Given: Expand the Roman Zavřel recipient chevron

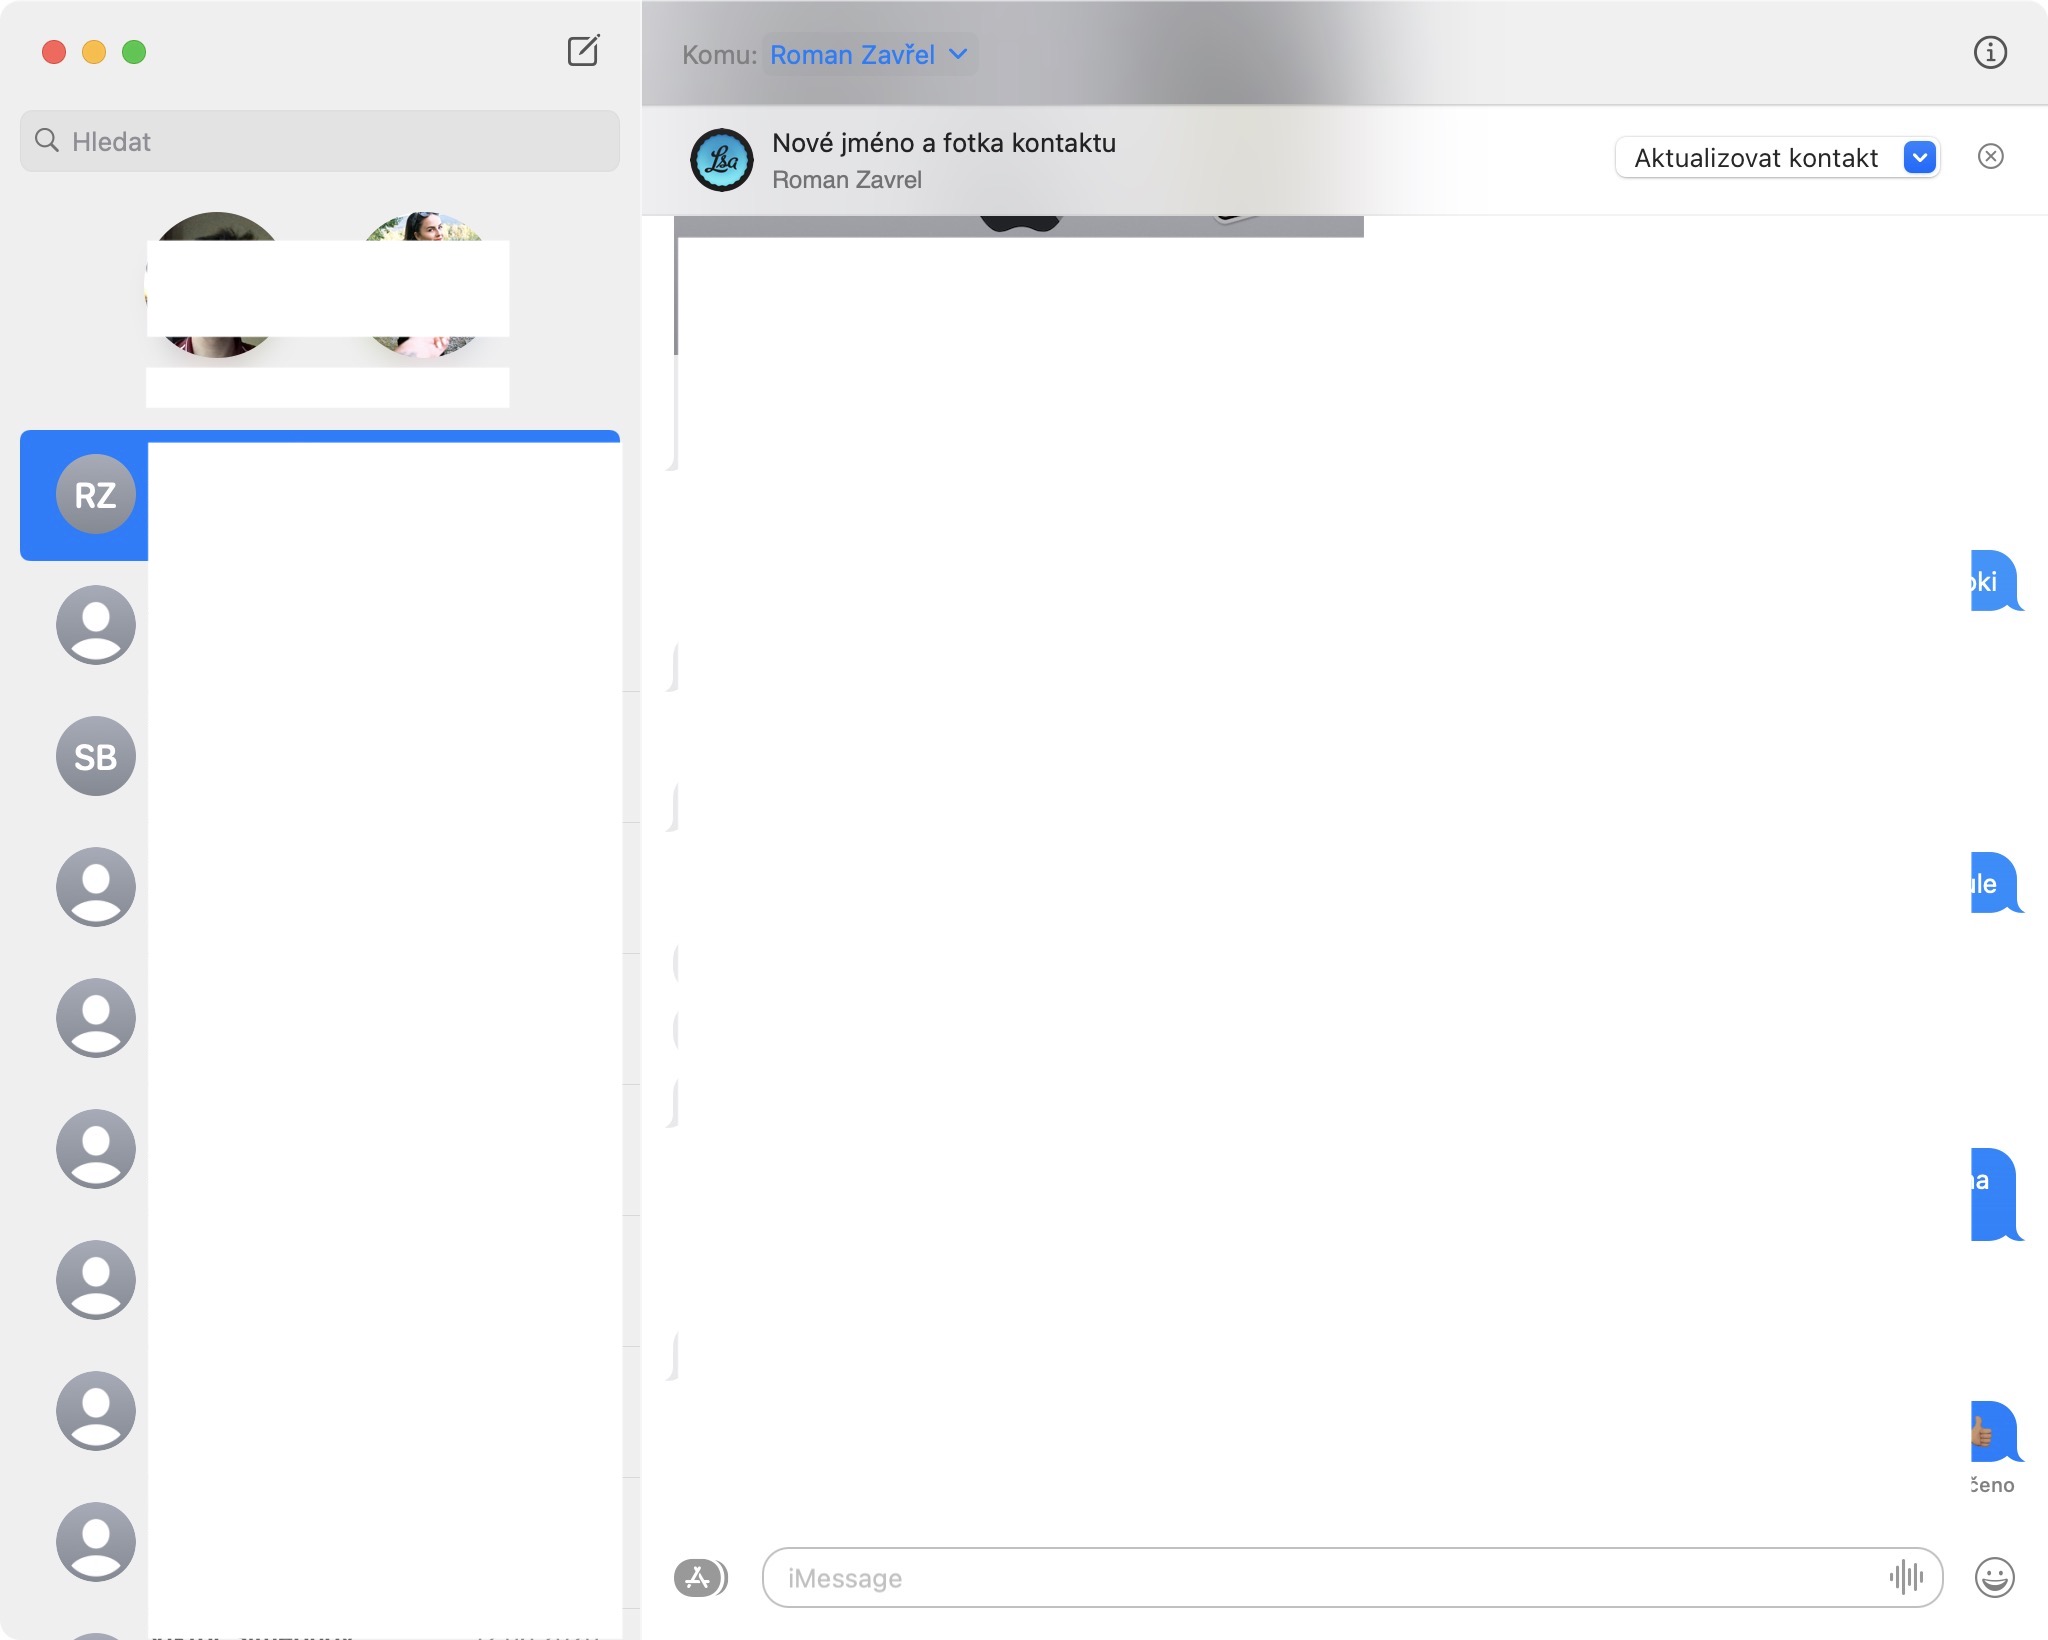Looking at the screenshot, I should coord(958,54).
